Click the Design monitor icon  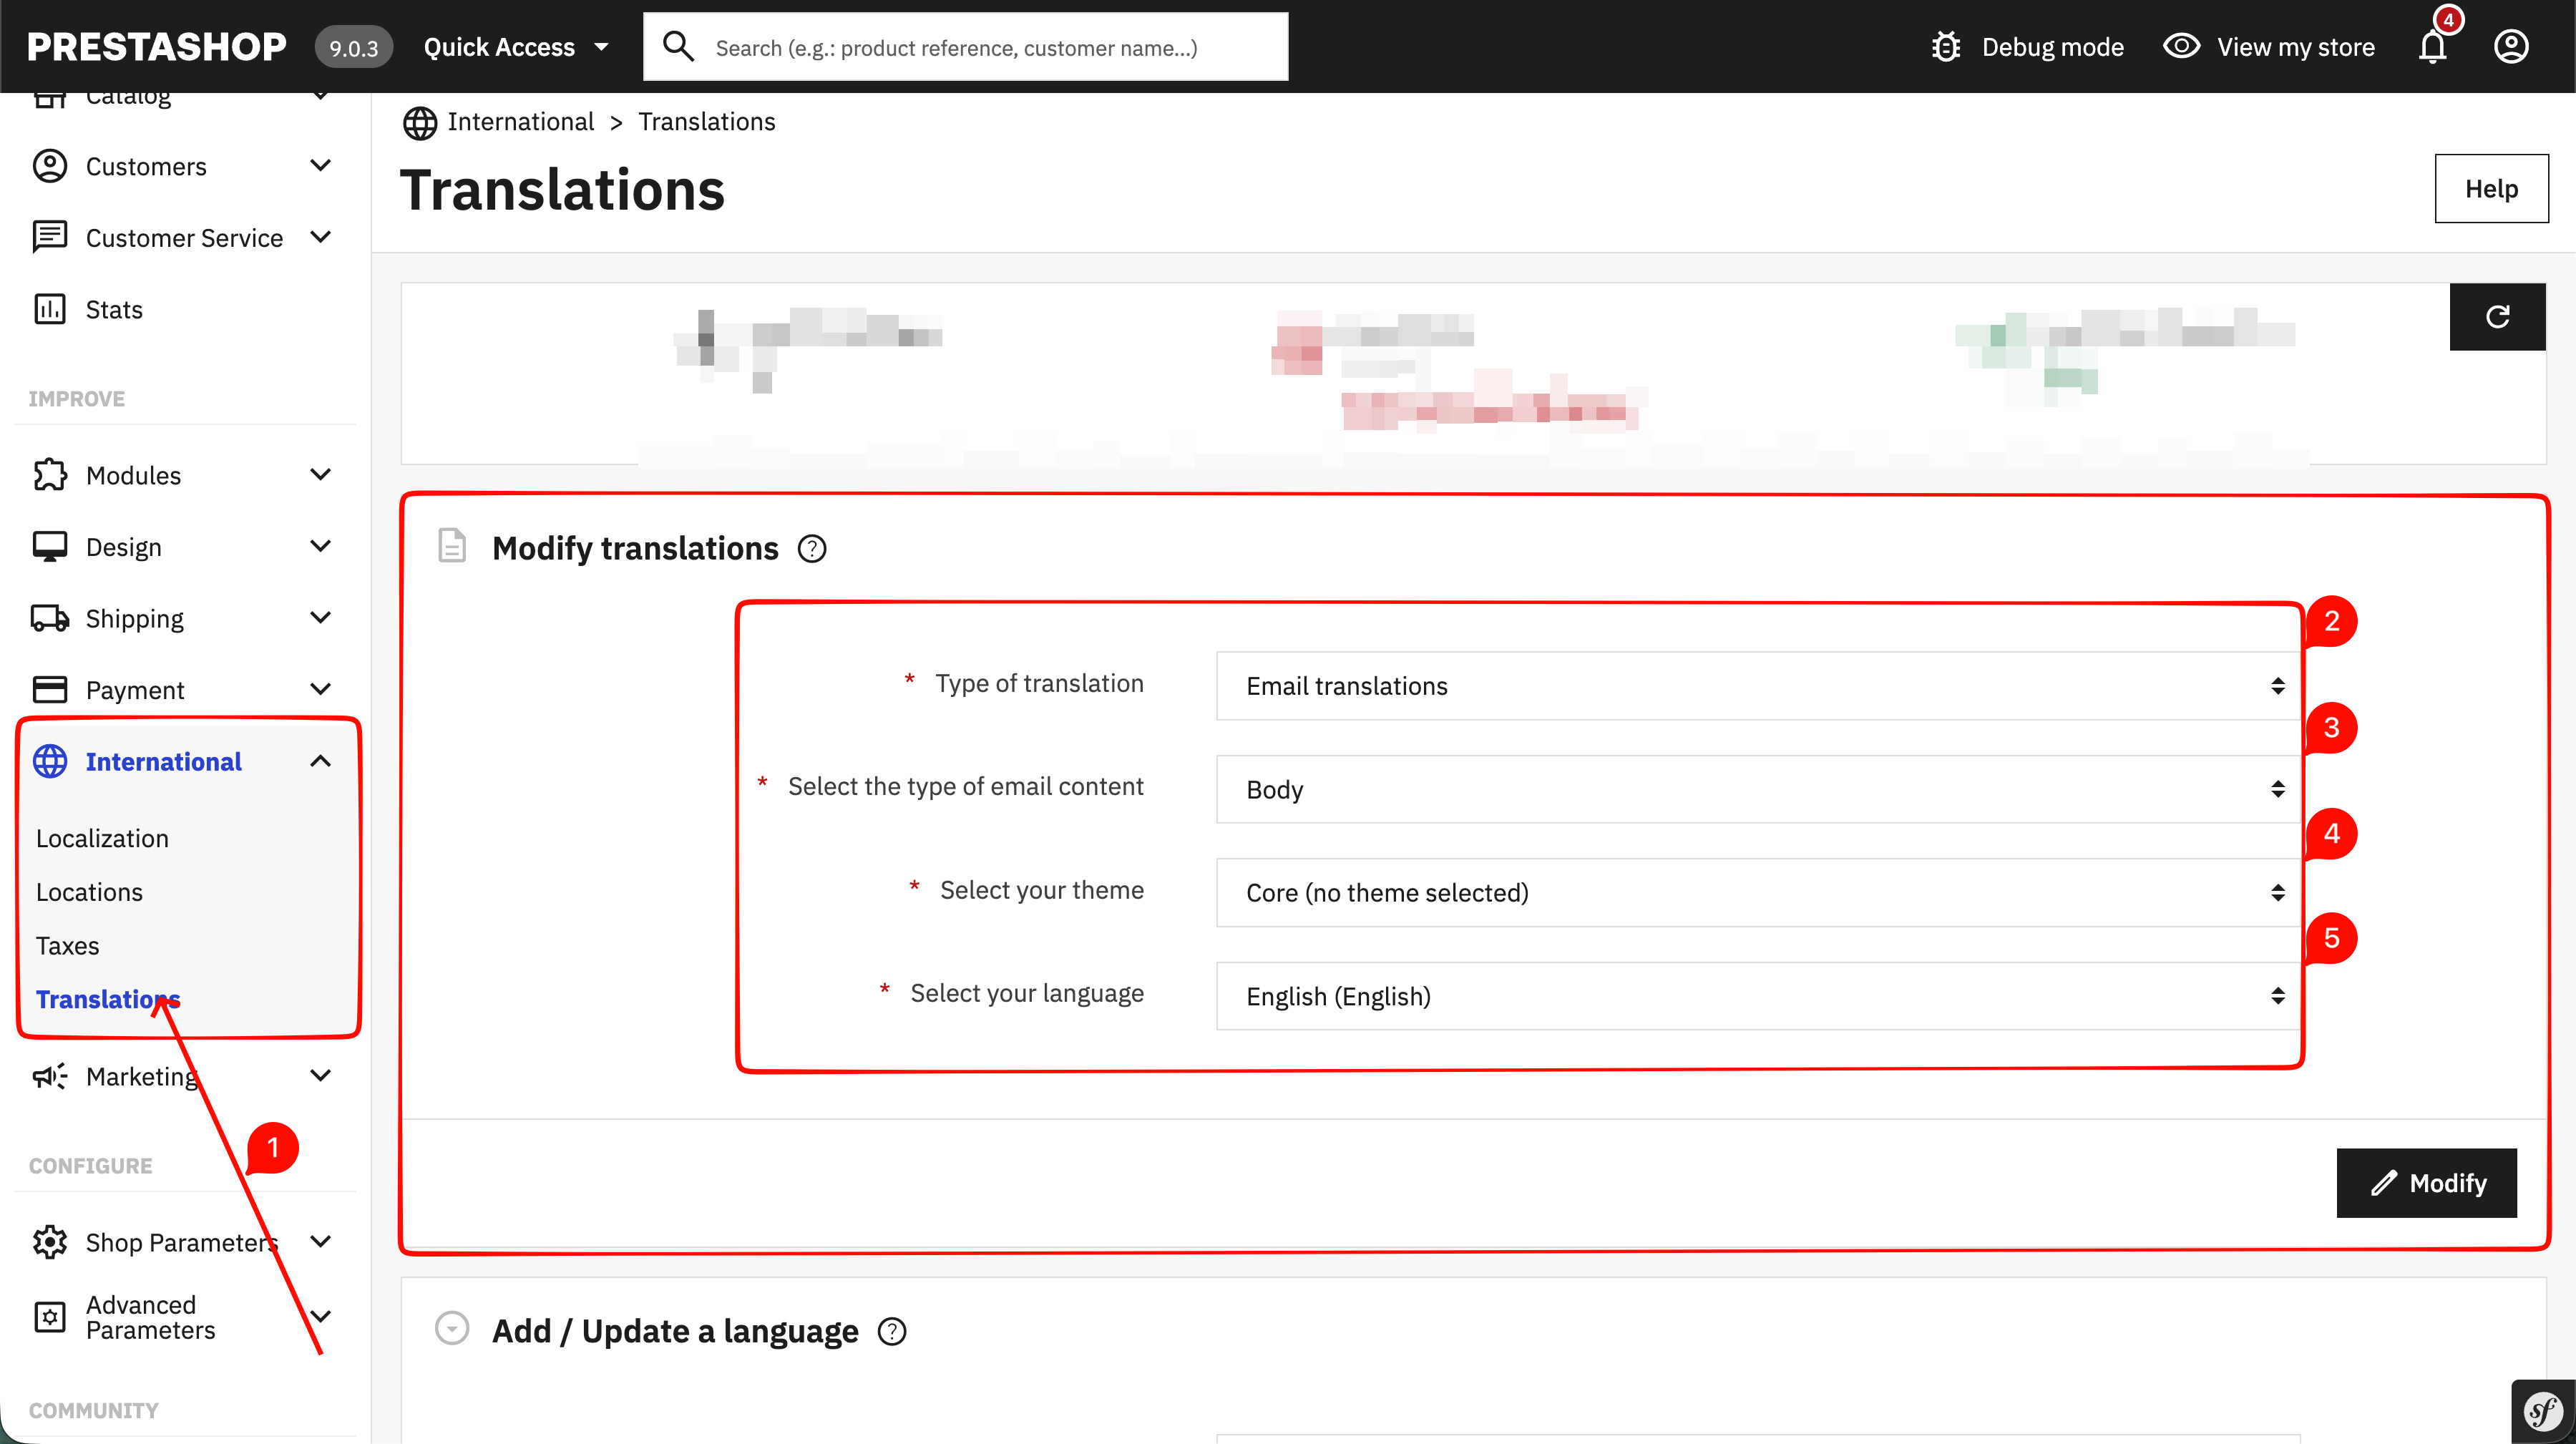coord(50,547)
